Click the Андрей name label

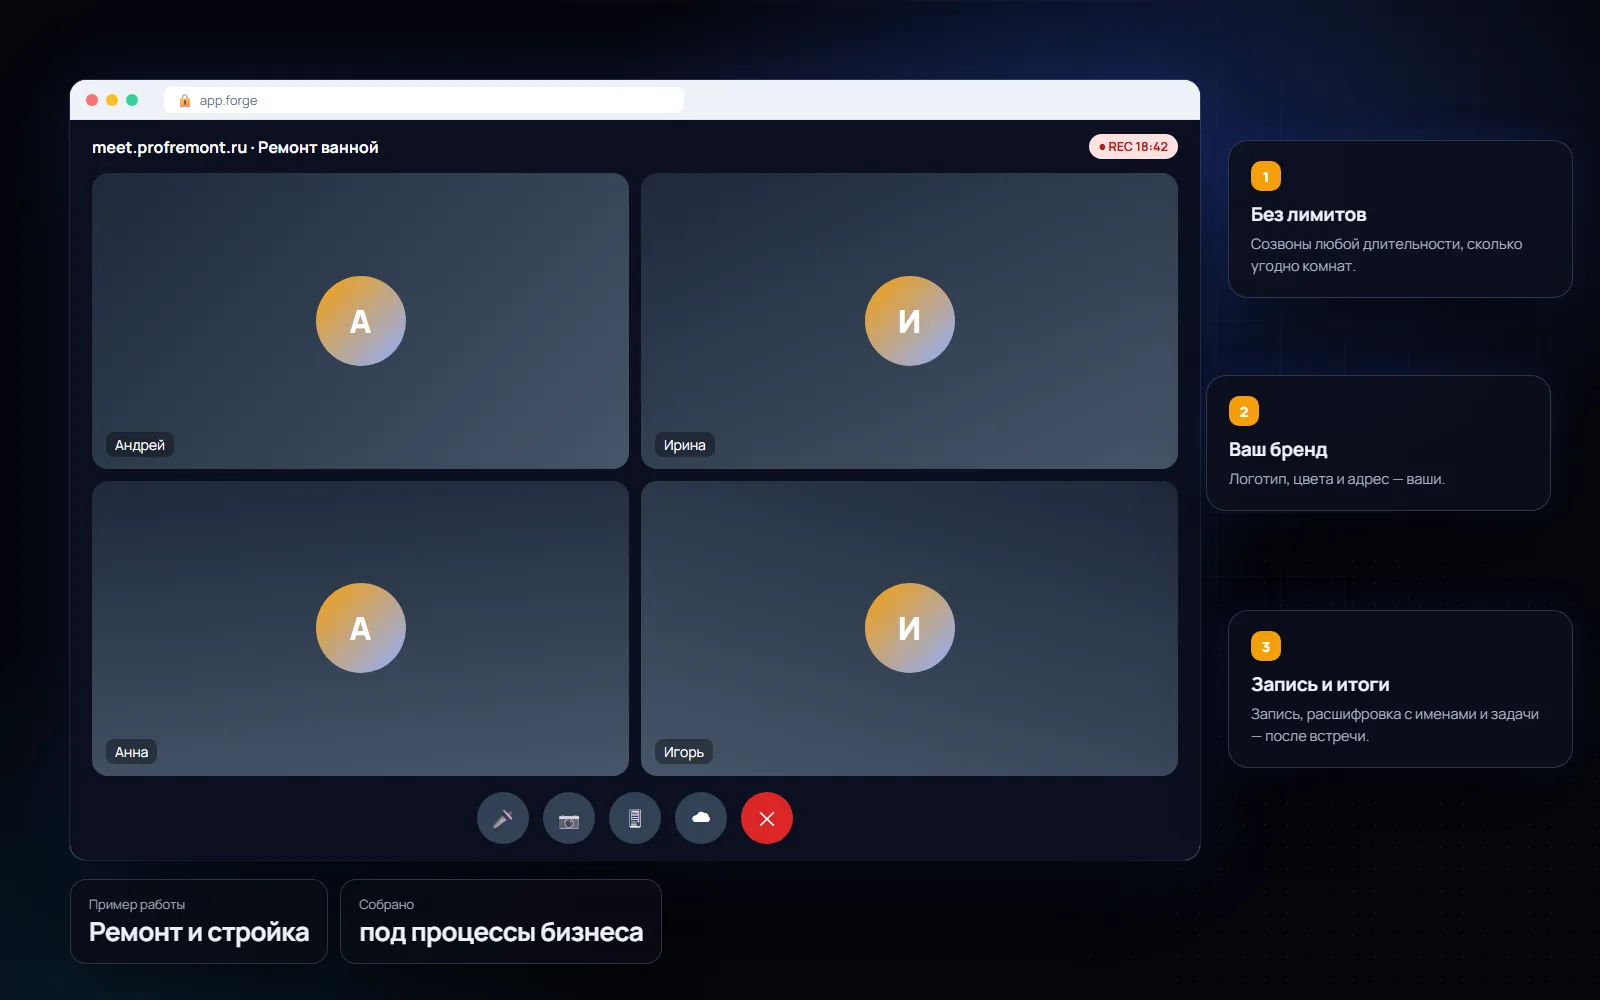point(140,445)
